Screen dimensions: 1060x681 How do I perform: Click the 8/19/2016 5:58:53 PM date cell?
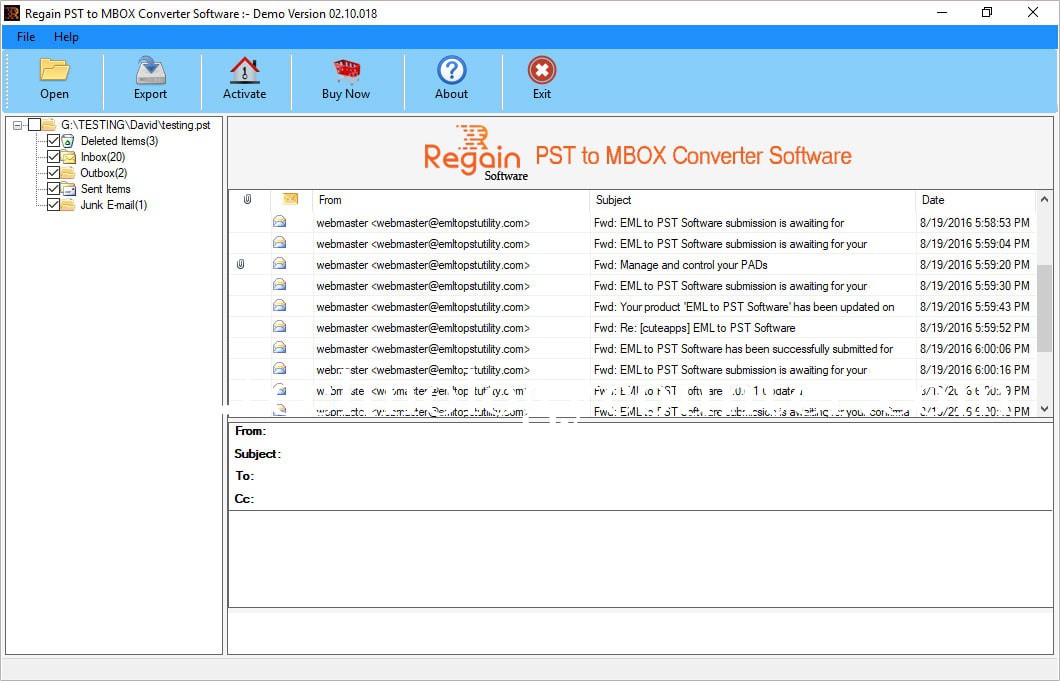(975, 222)
